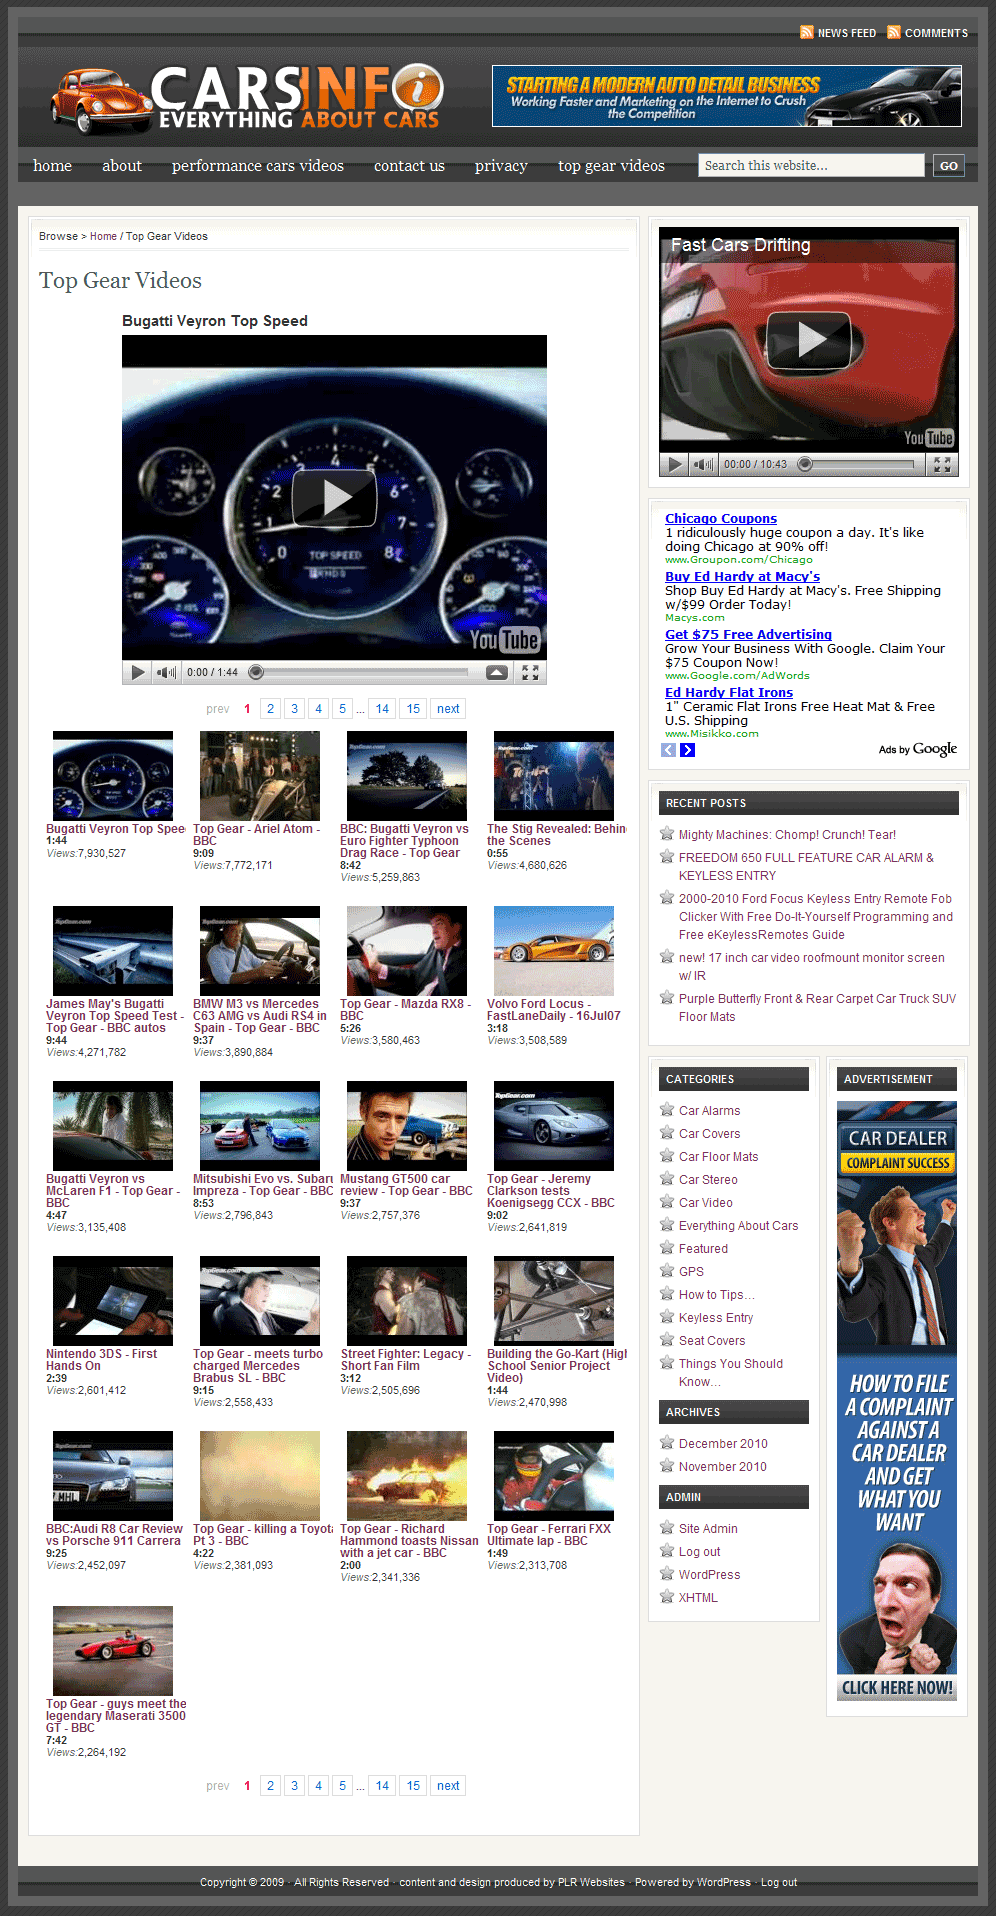The width and height of the screenshot is (996, 1916).
Task: Play the Bugatti Veyron Top Speed video
Action: coord(334,498)
